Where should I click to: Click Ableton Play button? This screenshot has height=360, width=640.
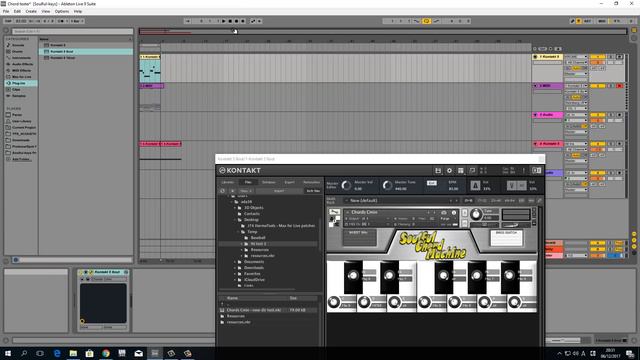coord(223,21)
